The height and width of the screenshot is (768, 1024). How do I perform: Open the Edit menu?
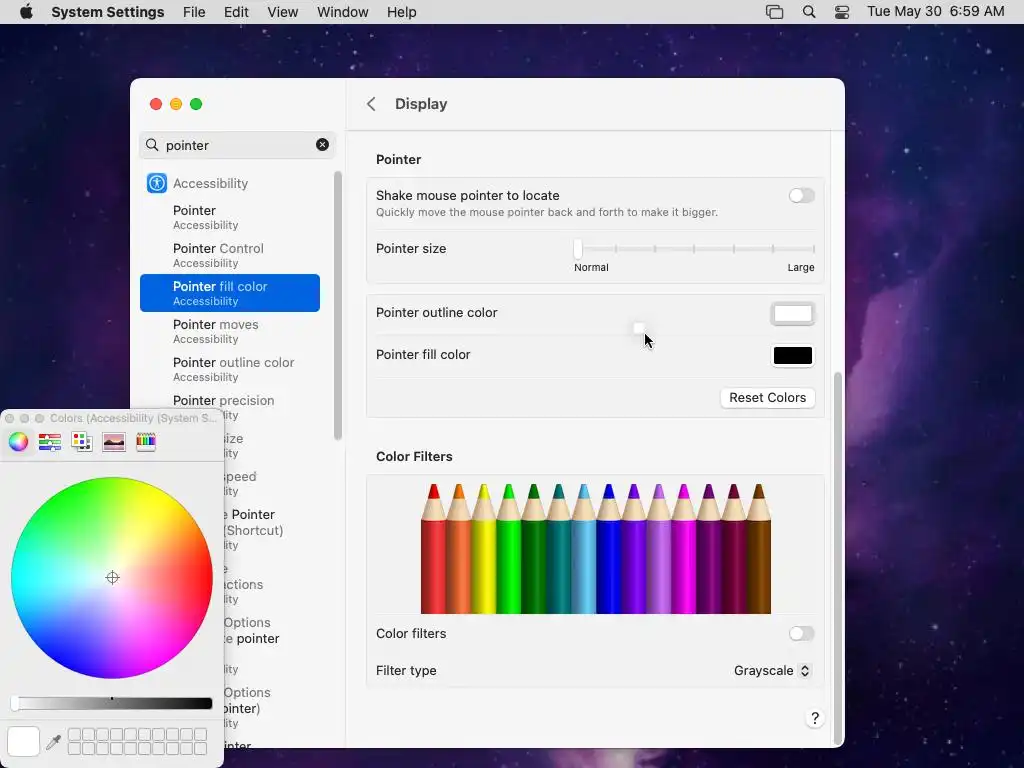click(x=236, y=12)
